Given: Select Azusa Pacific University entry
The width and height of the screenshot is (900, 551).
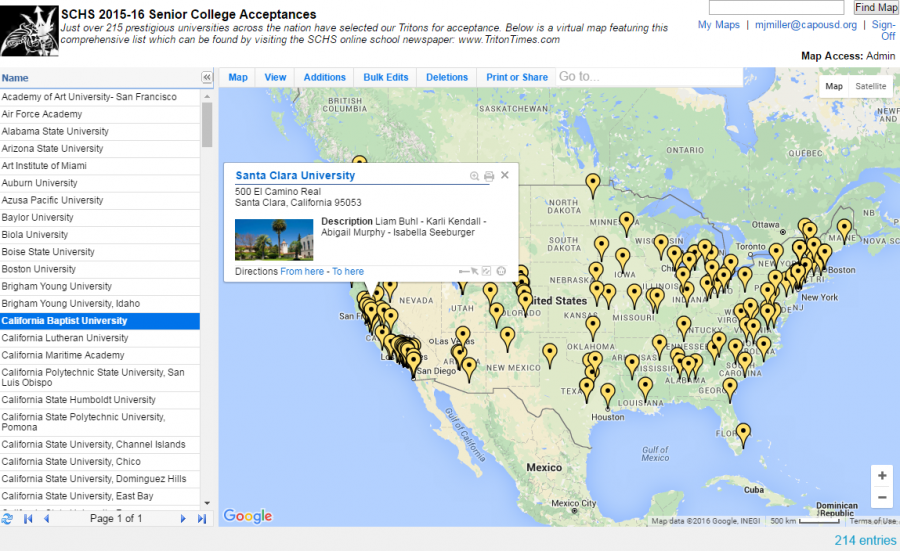Looking at the screenshot, I should point(100,200).
